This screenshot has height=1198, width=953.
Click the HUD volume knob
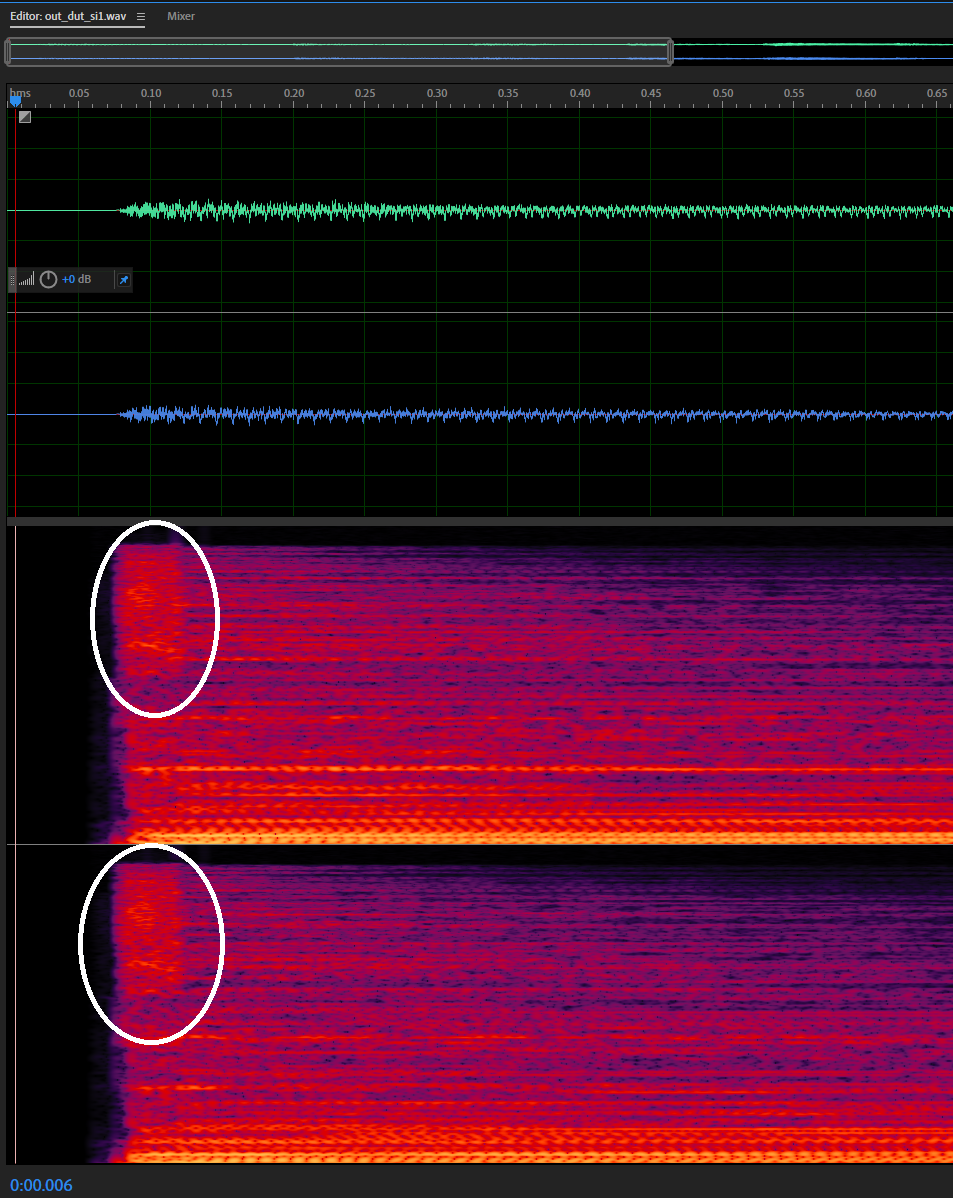click(48, 280)
